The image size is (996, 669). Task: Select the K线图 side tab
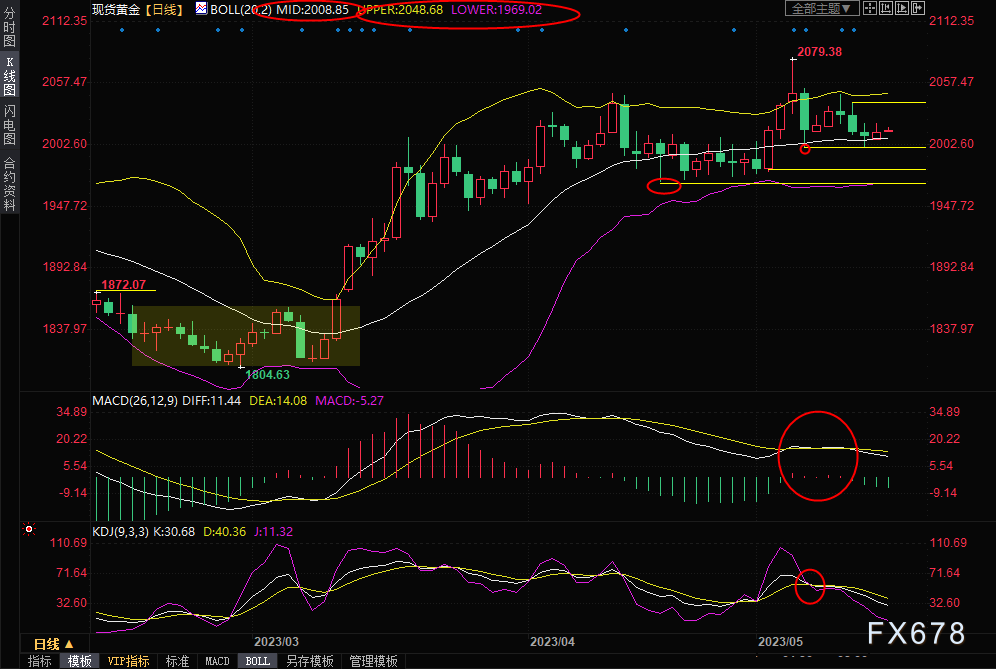[x=9, y=76]
